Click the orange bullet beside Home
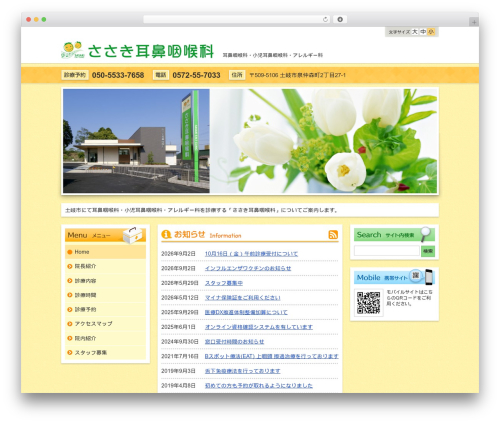Viewport: 500px width, 423px height. pos(70,252)
